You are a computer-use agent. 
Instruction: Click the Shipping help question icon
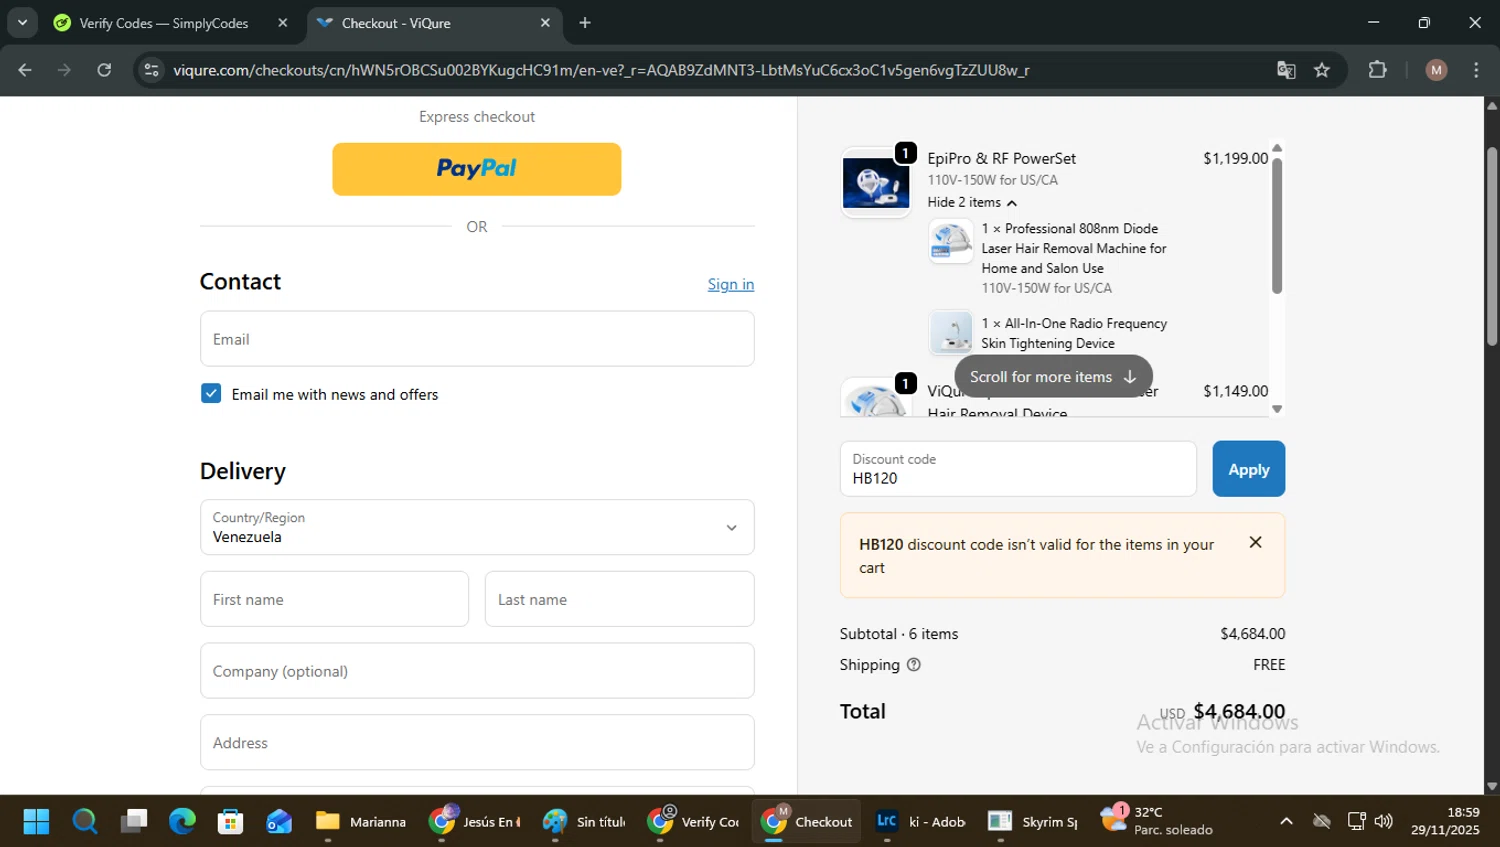tap(913, 665)
